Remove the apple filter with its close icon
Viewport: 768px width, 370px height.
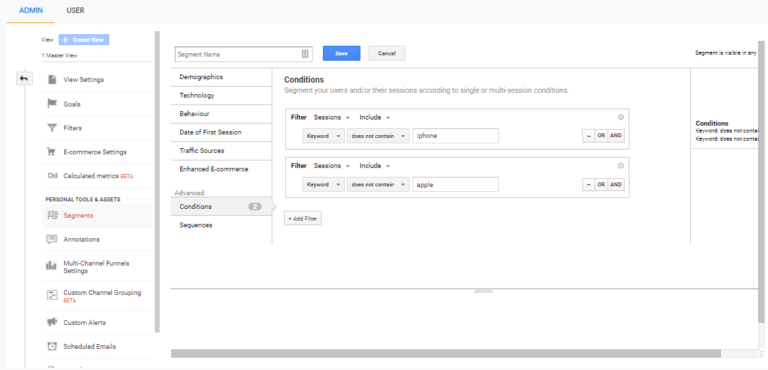point(621,166)
